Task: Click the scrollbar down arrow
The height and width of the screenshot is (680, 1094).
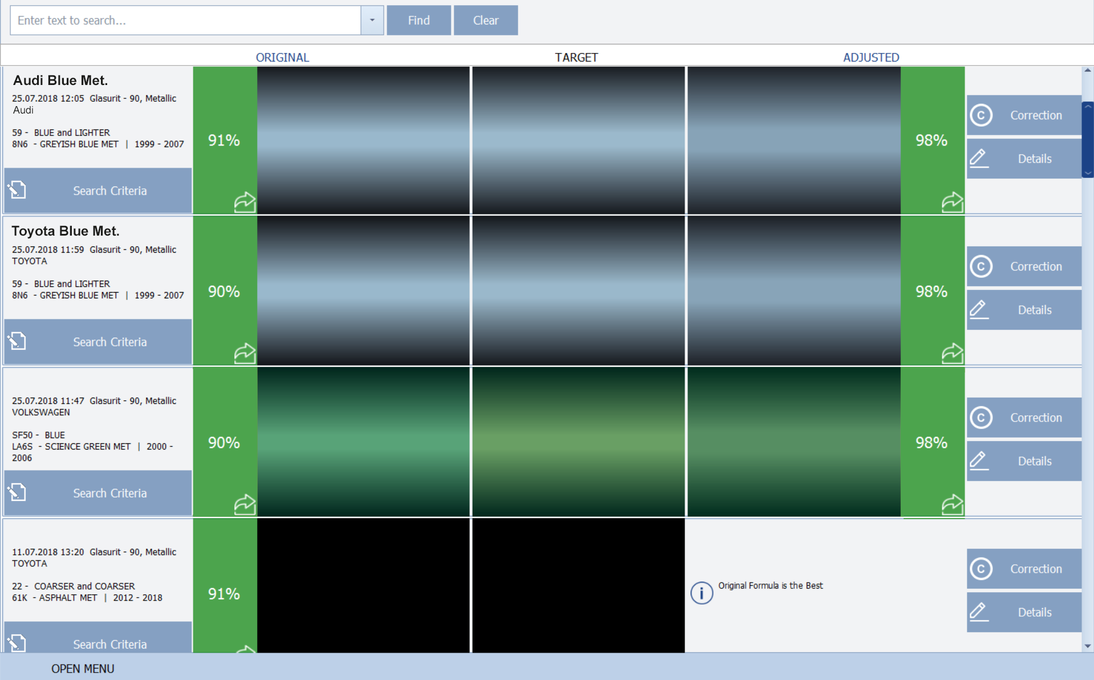Action: [x=1088, y=647]
